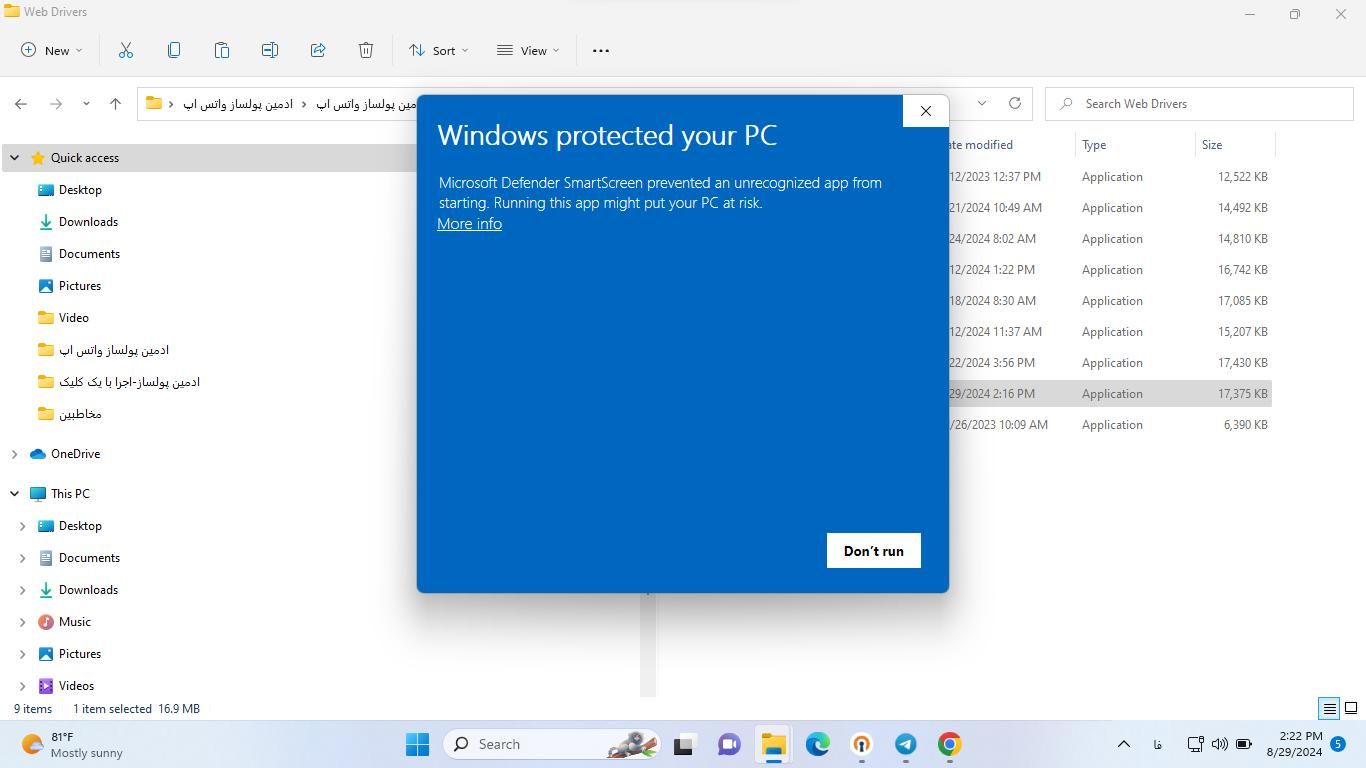Select Pictures under Quick access
This screenshot has width=1366, height=768.
pyautogui.click(x=80, y=286)
